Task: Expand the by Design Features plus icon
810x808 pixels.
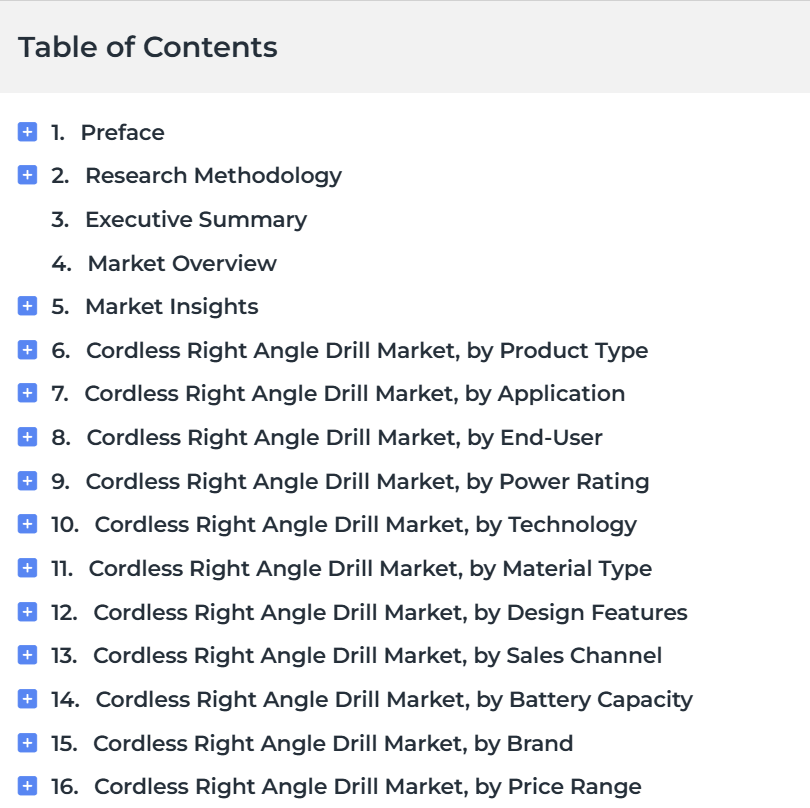Action: [x=27, y=612]
